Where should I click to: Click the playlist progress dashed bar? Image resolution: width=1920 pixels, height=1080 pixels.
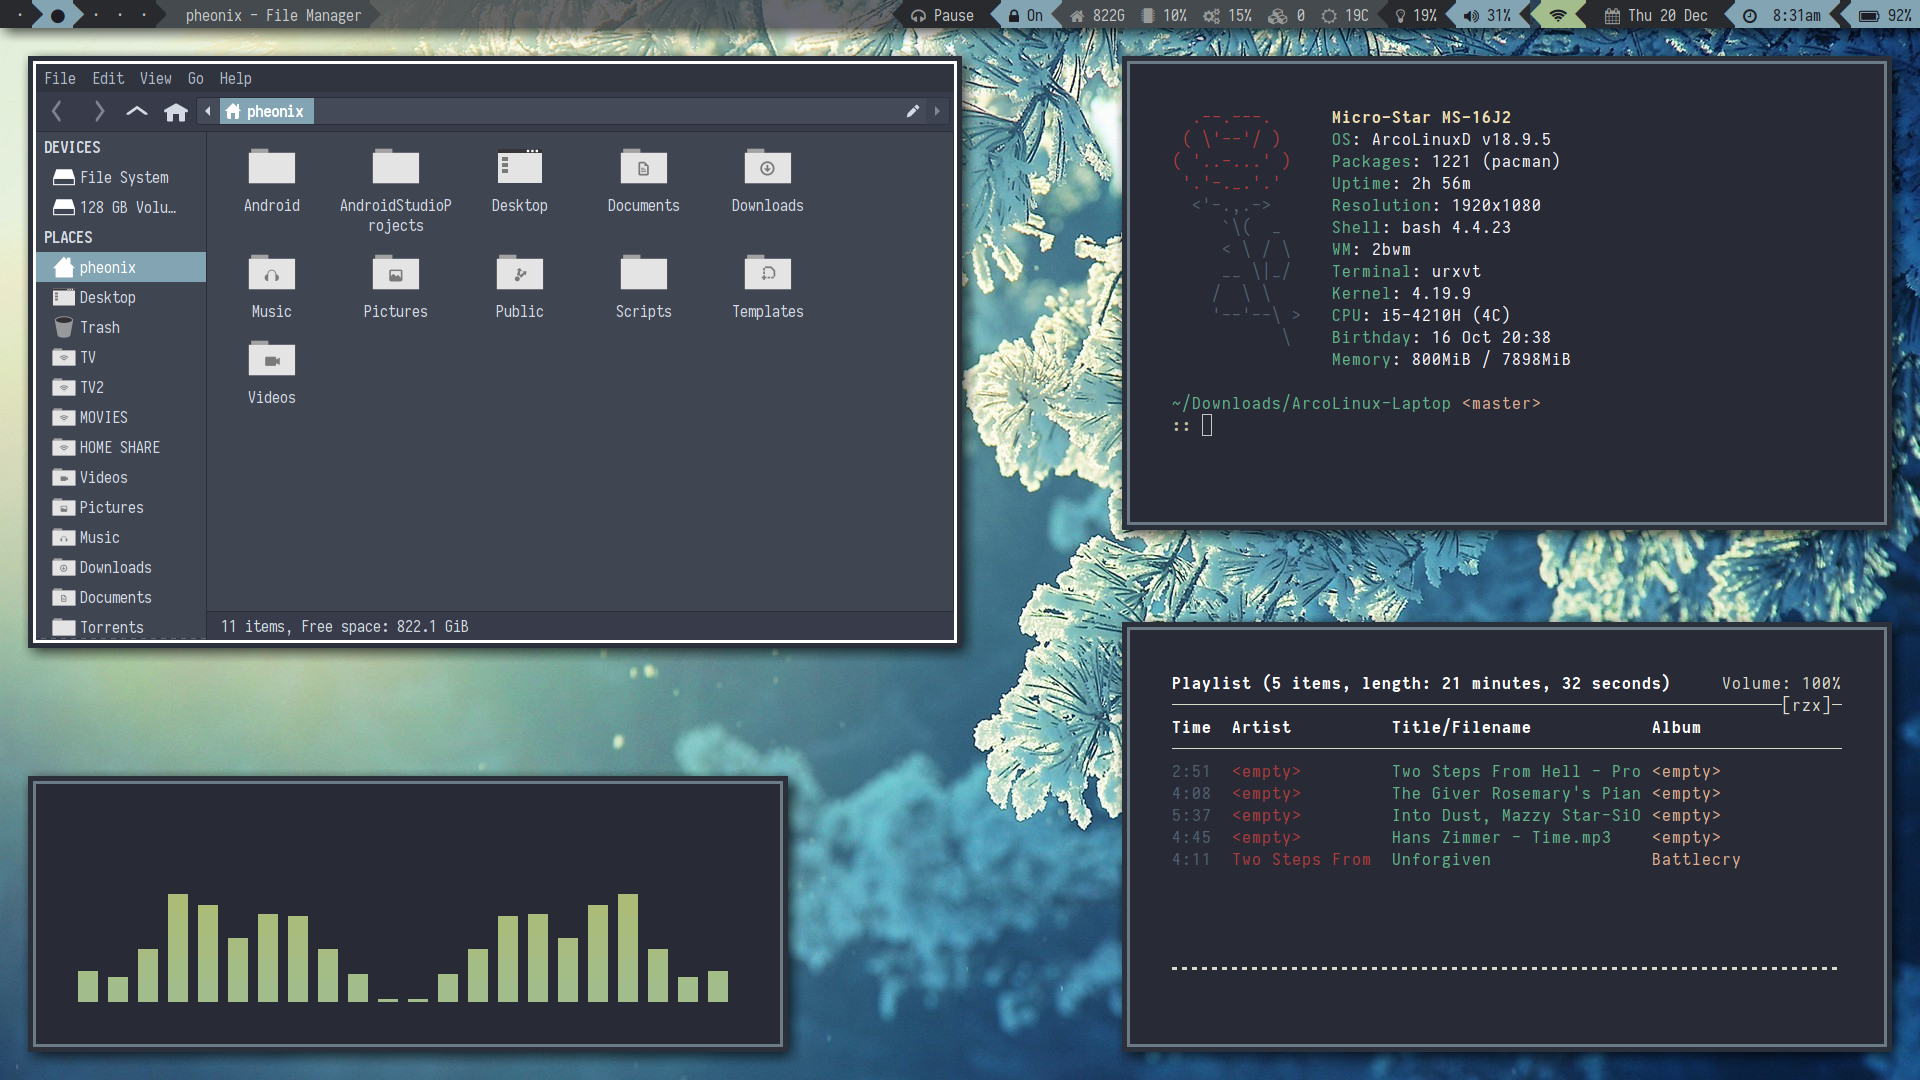point(1504,968)
